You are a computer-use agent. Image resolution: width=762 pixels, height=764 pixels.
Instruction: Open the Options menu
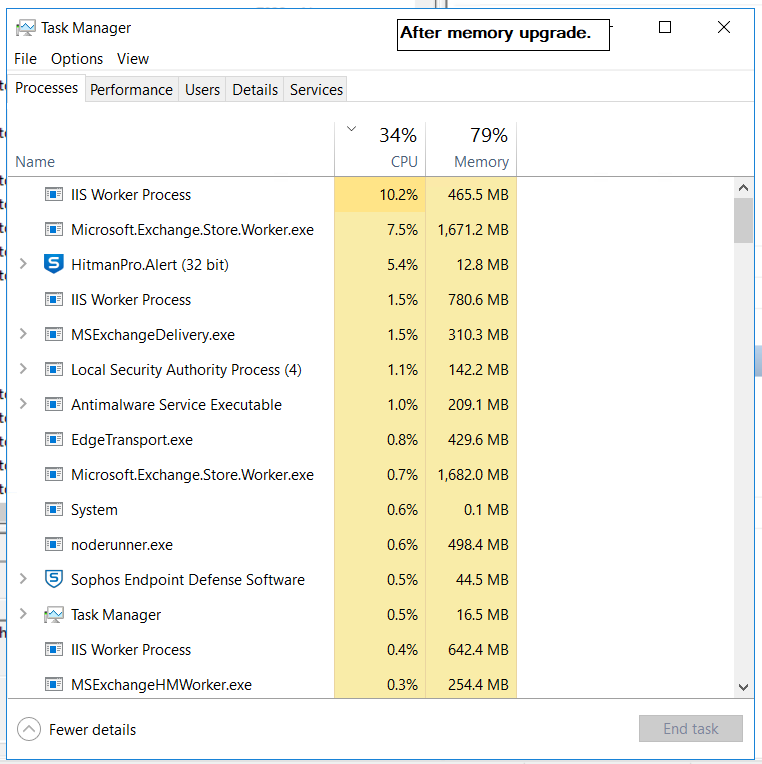77,59
